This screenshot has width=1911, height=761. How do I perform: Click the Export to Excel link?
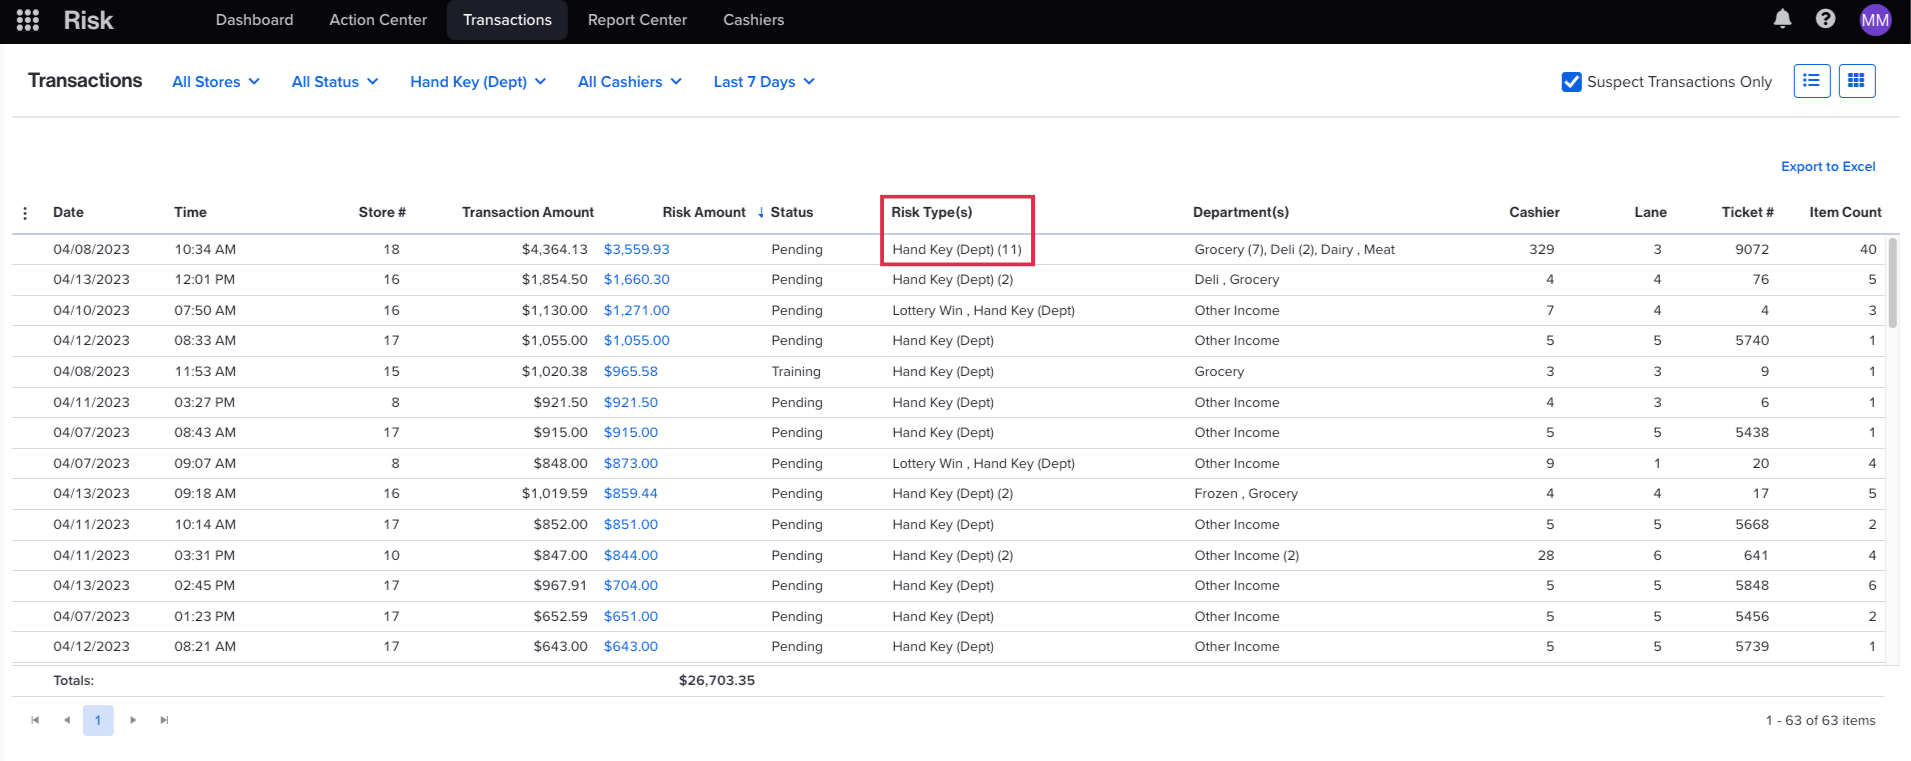pyautogui.click(x=1827, y=167)
